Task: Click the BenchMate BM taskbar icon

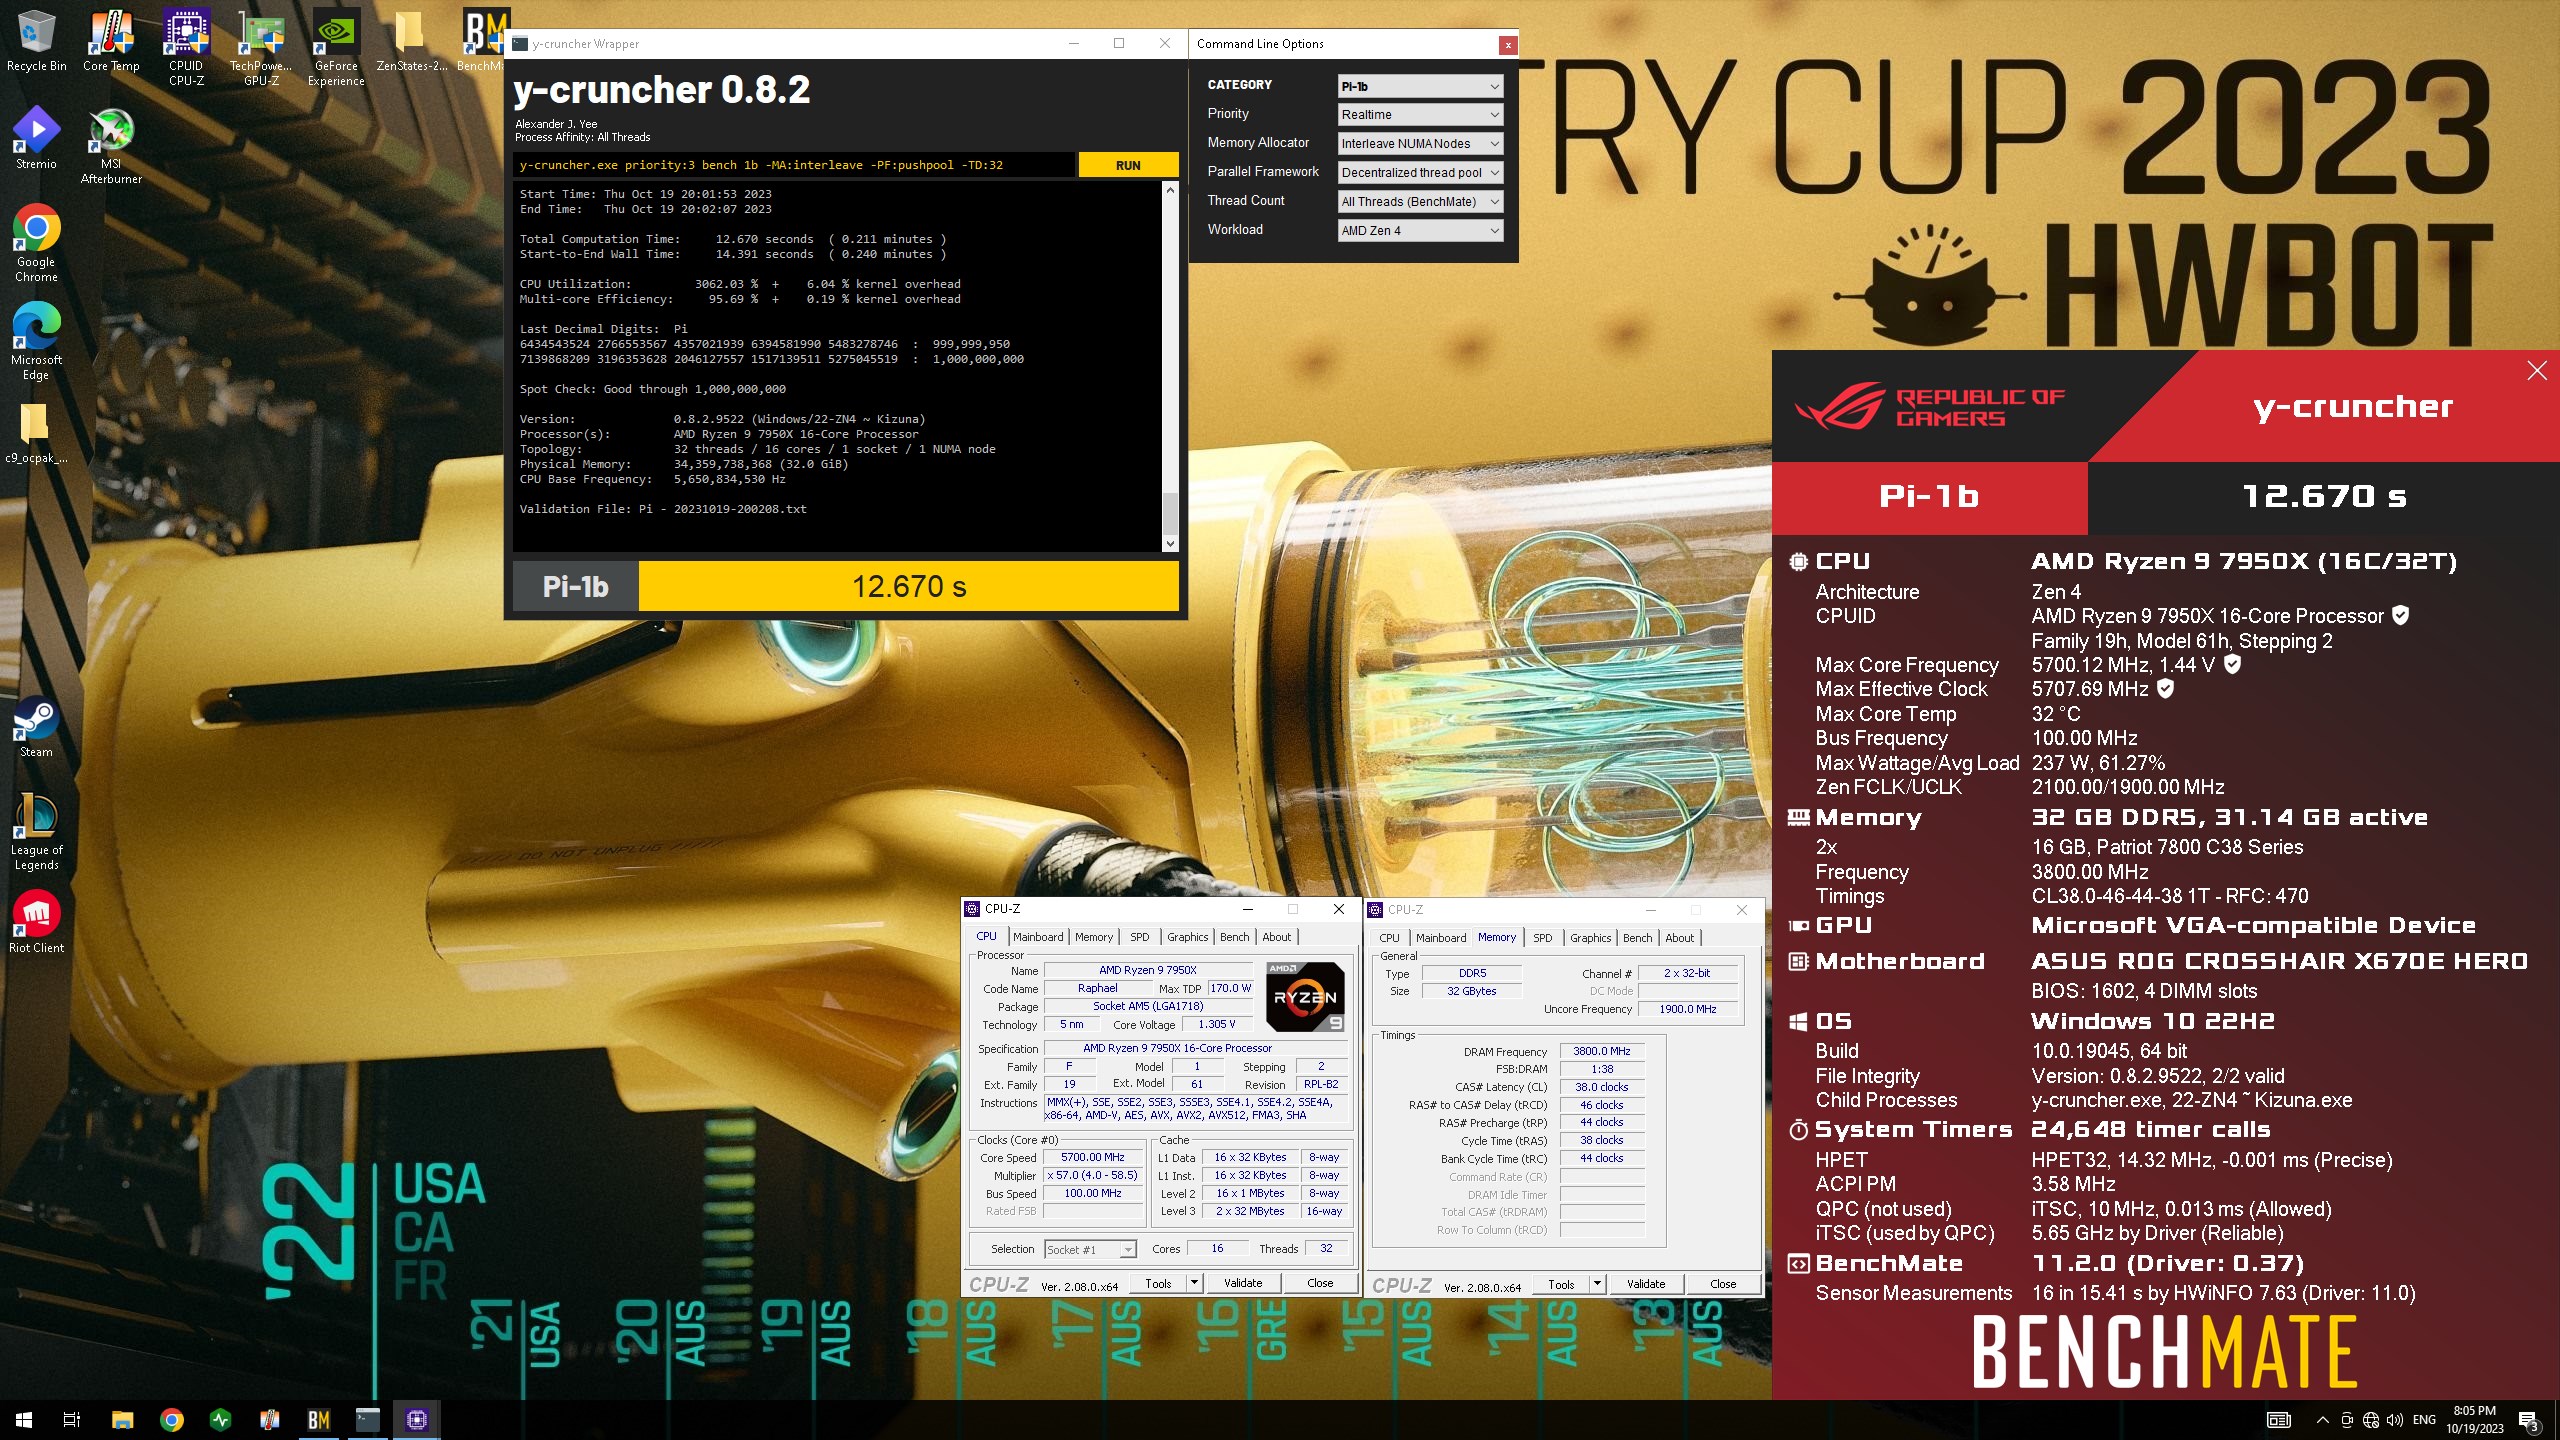Action: 319,1419
